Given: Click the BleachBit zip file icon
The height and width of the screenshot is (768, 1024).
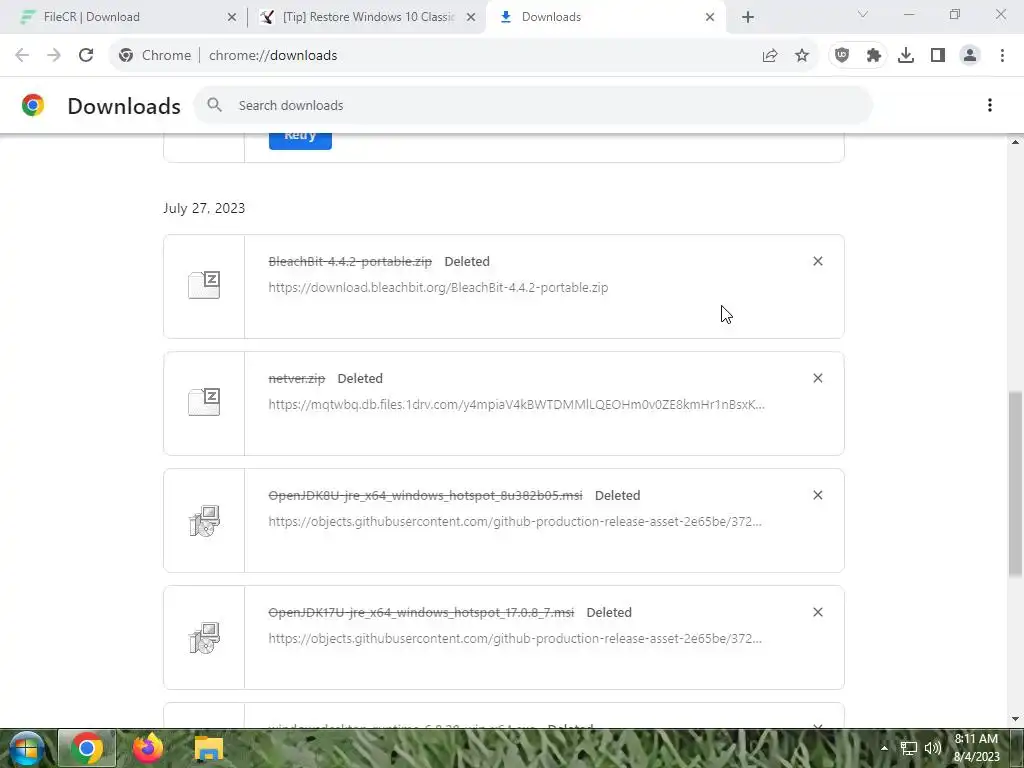Looking at the screenshot, I should coord(204,285).
